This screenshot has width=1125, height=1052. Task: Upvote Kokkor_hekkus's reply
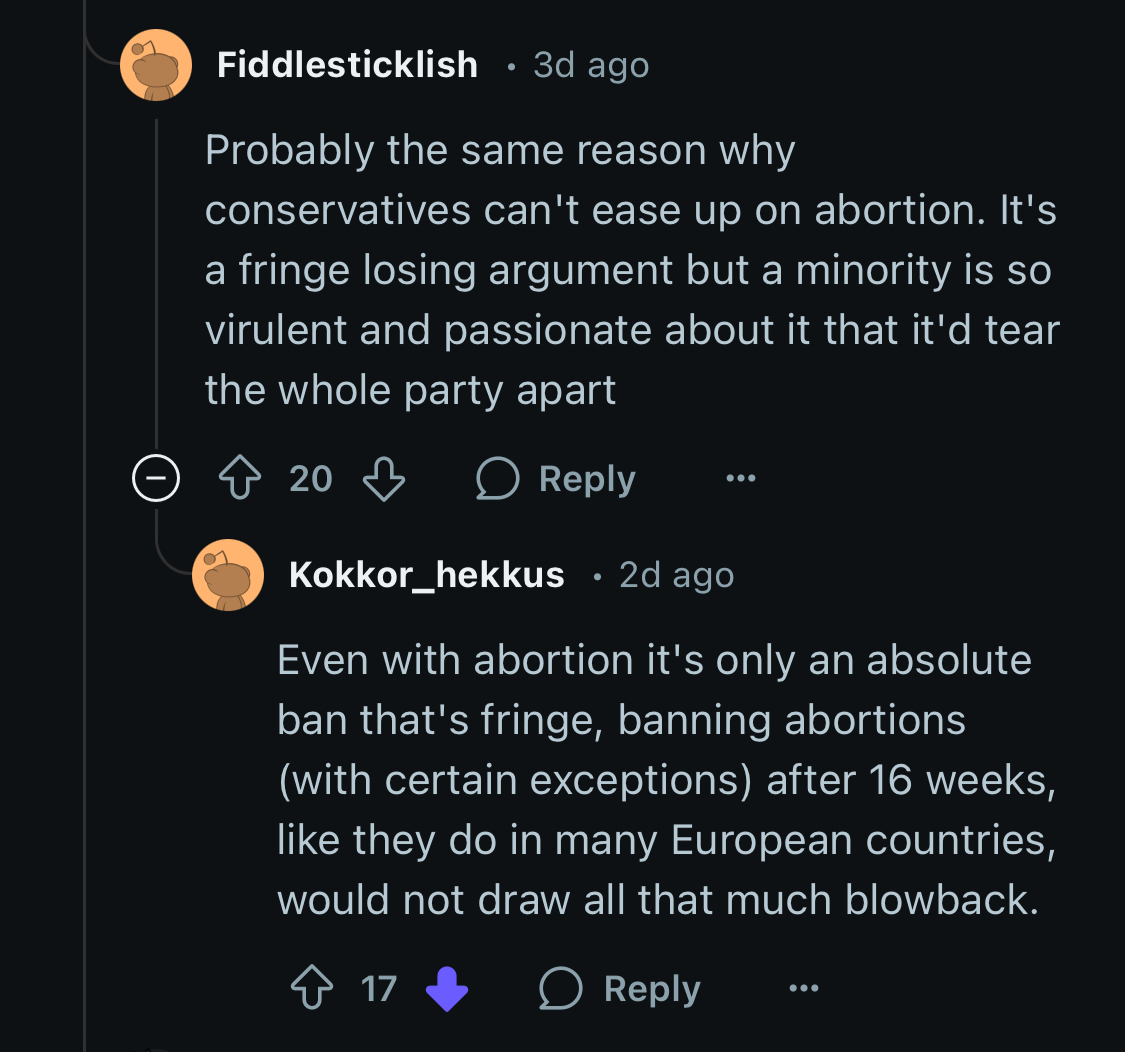point(311,988)
